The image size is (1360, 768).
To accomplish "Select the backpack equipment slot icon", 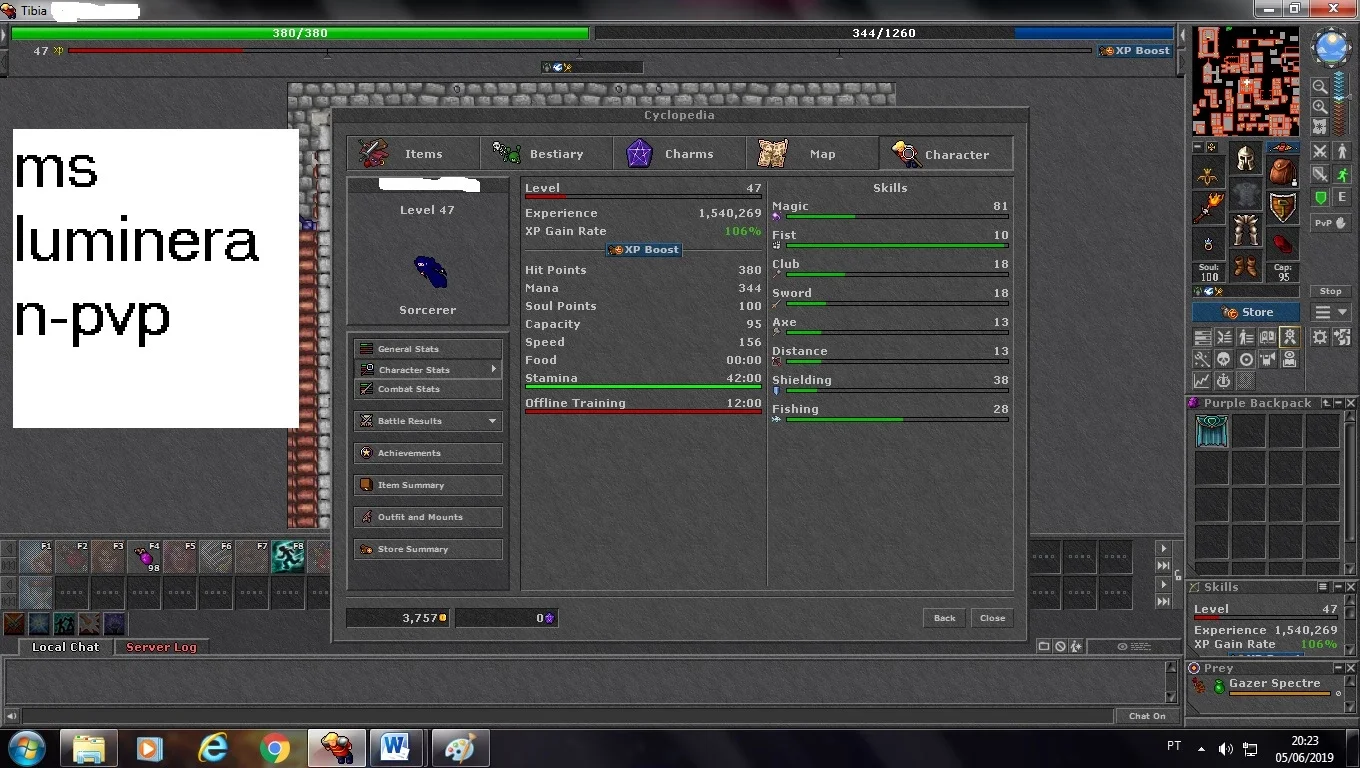I will [1282, 171].
